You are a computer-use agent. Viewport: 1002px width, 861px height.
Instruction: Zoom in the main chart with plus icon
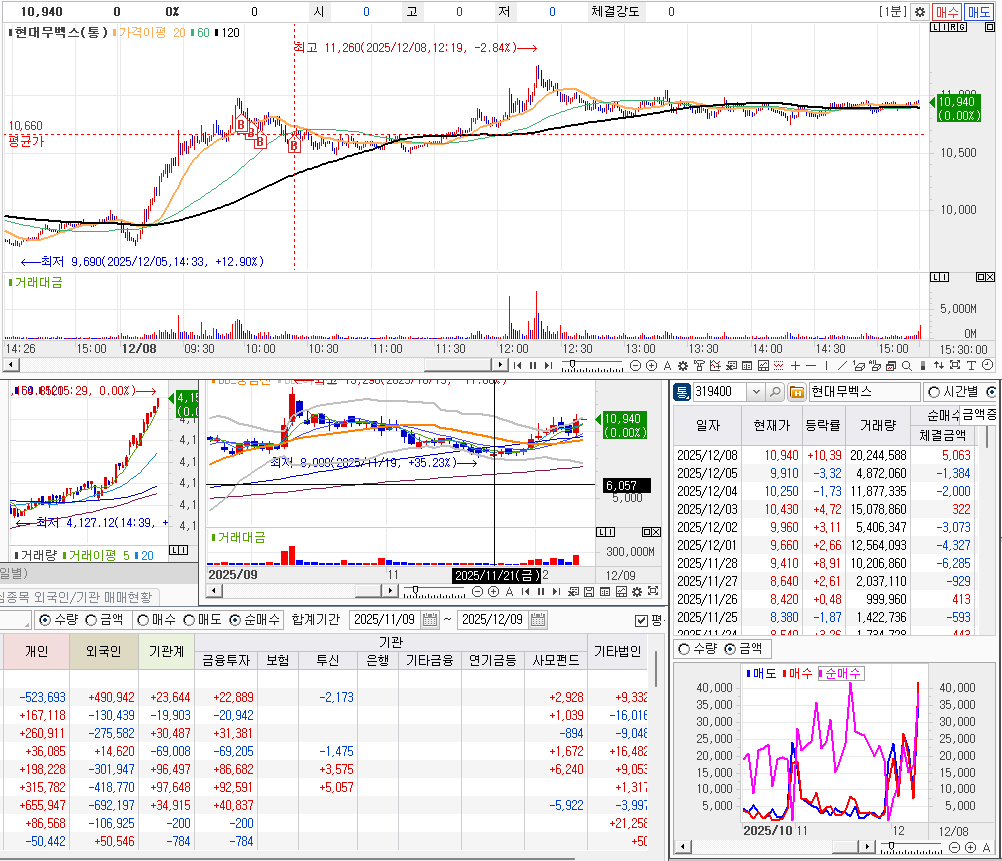tap(651, 366)
